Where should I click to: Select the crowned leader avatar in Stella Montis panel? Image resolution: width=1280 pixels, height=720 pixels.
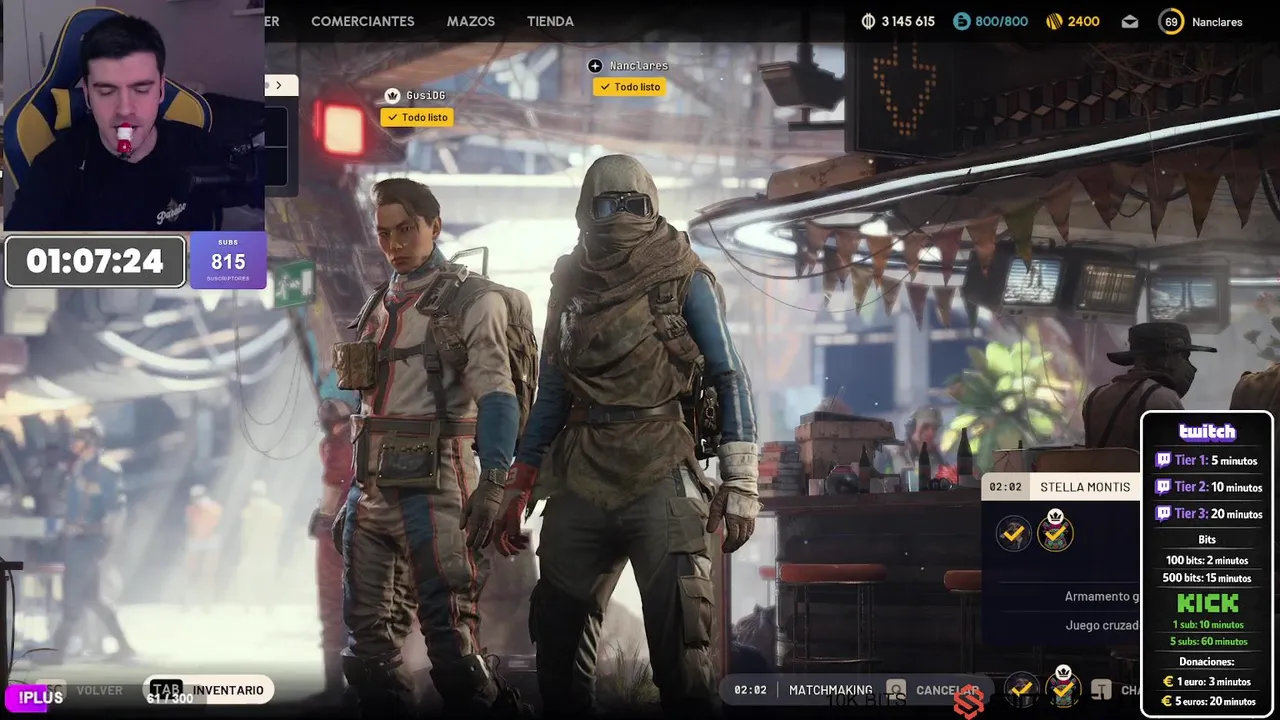click(1055, 533)
